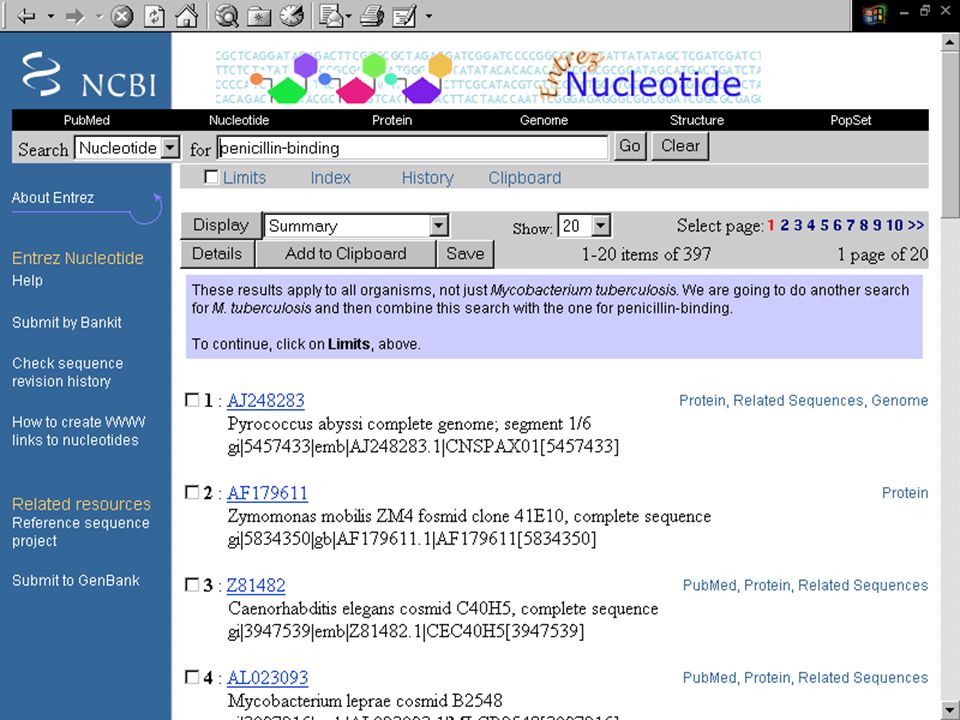Click the browser Back arrow
960x720 pixels.
click(26, 15)
